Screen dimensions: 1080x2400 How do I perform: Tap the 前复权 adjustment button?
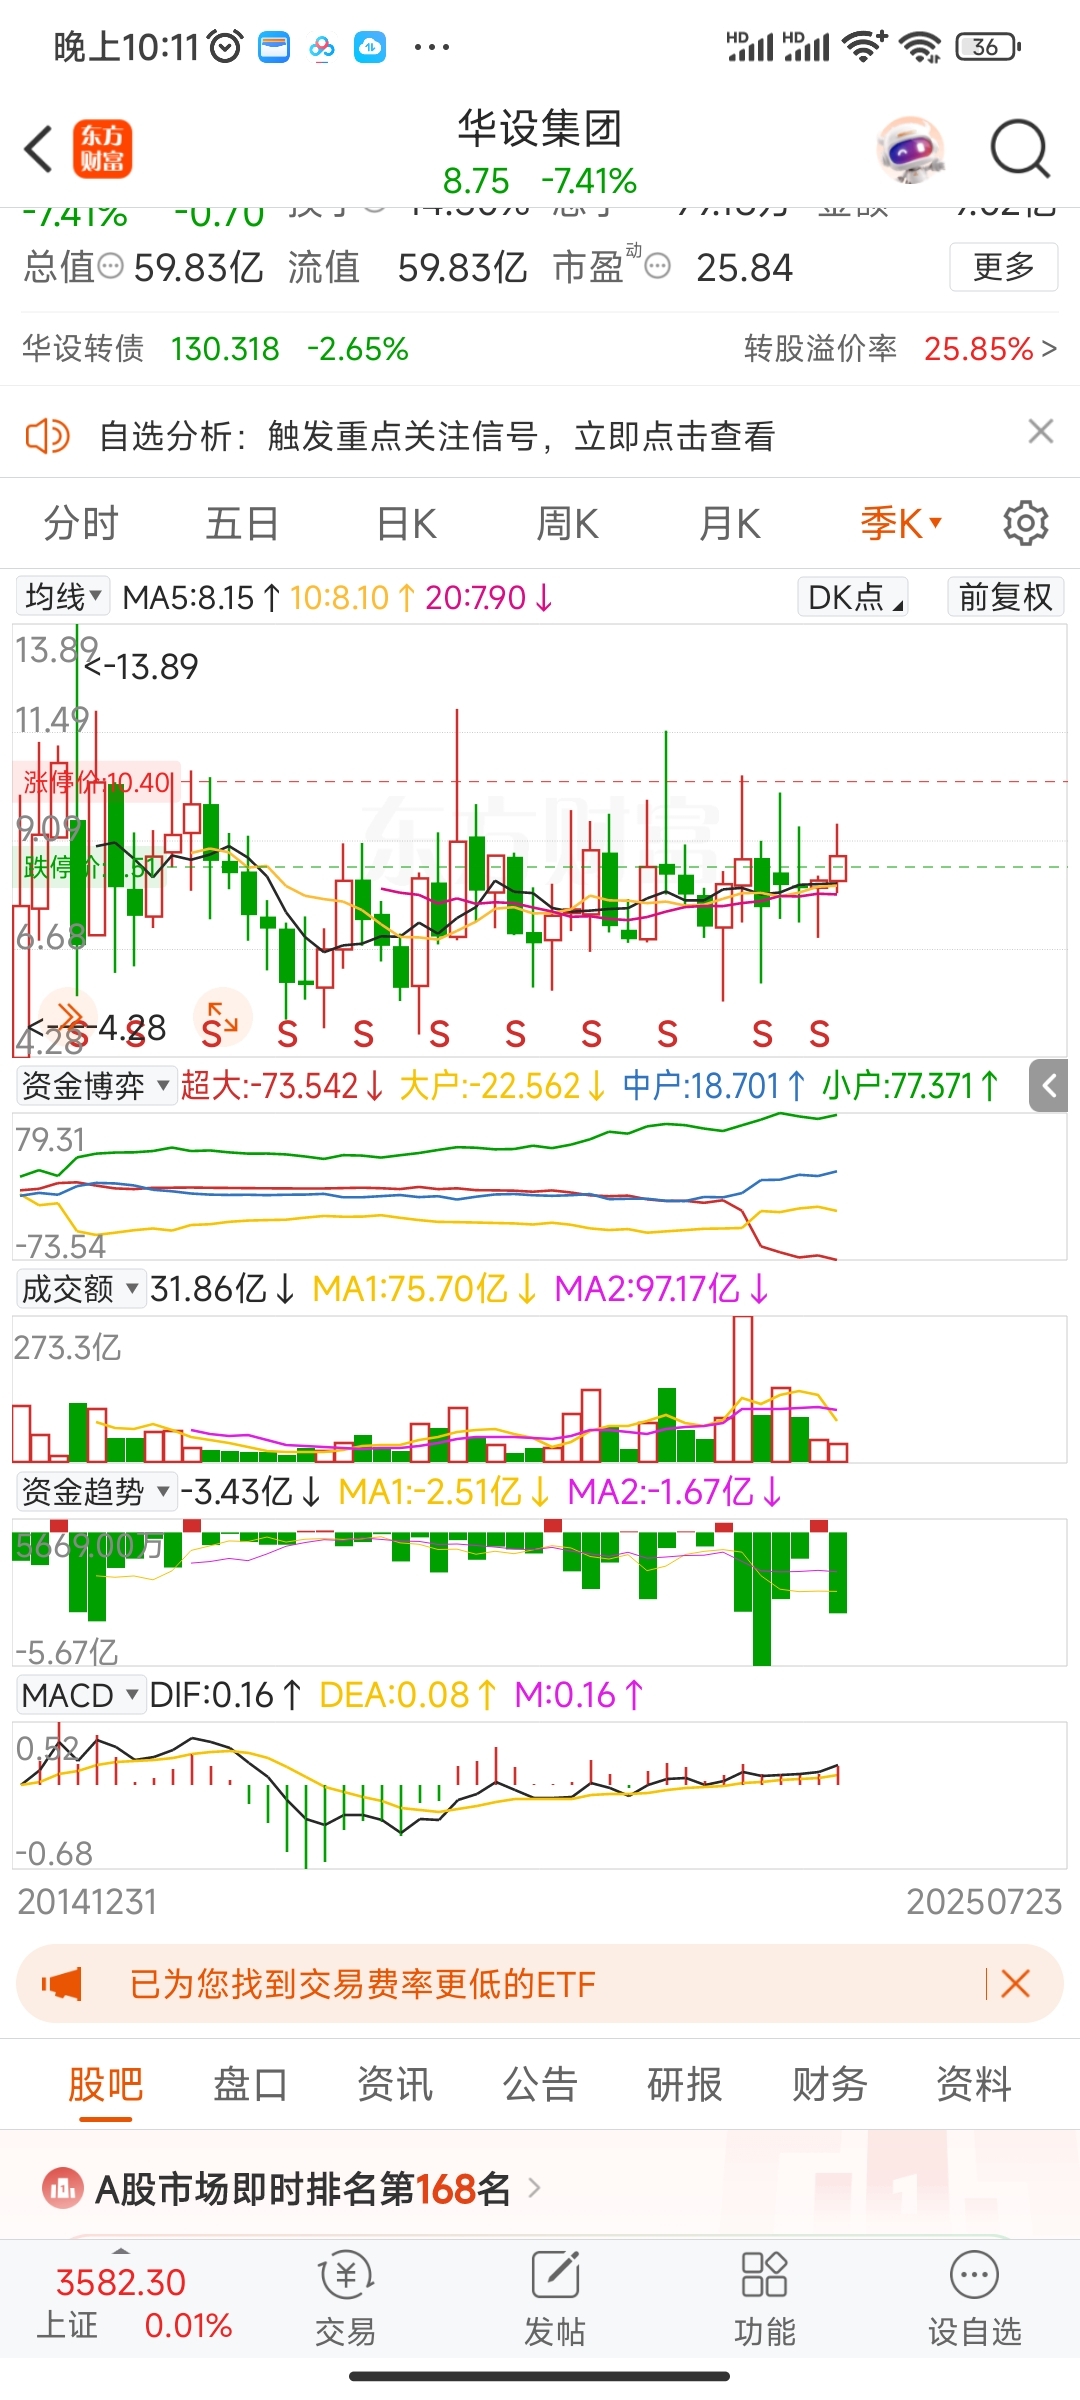[1005, 597]
